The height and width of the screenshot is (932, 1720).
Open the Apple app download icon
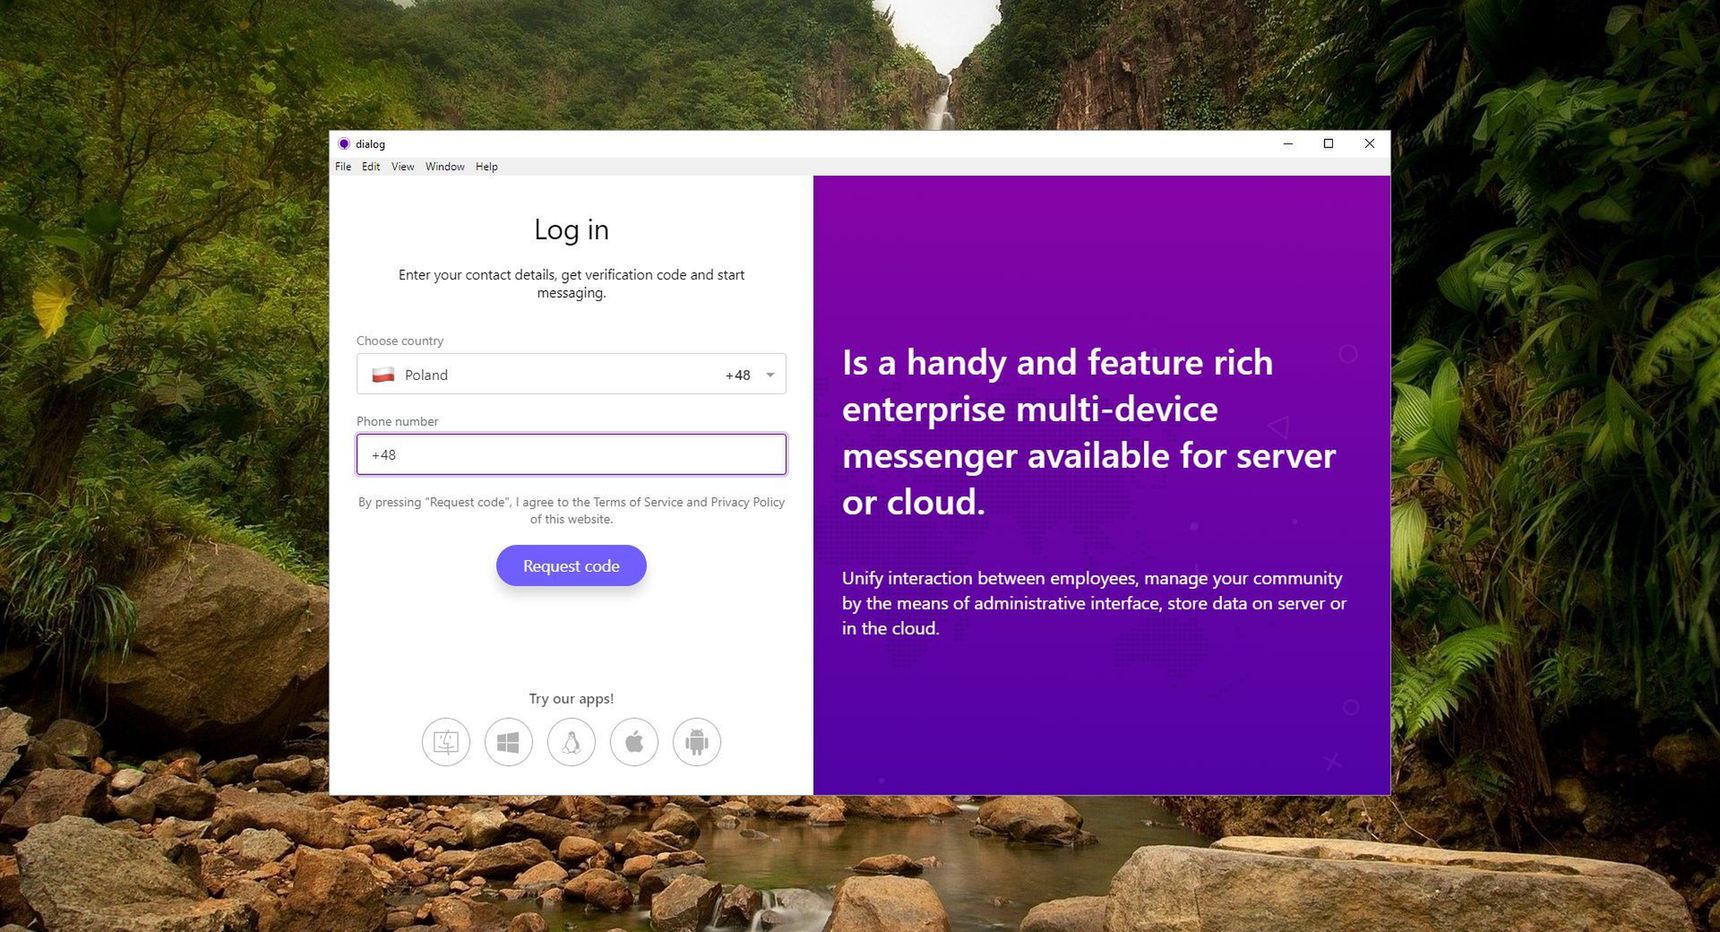(x=634, y=742)
